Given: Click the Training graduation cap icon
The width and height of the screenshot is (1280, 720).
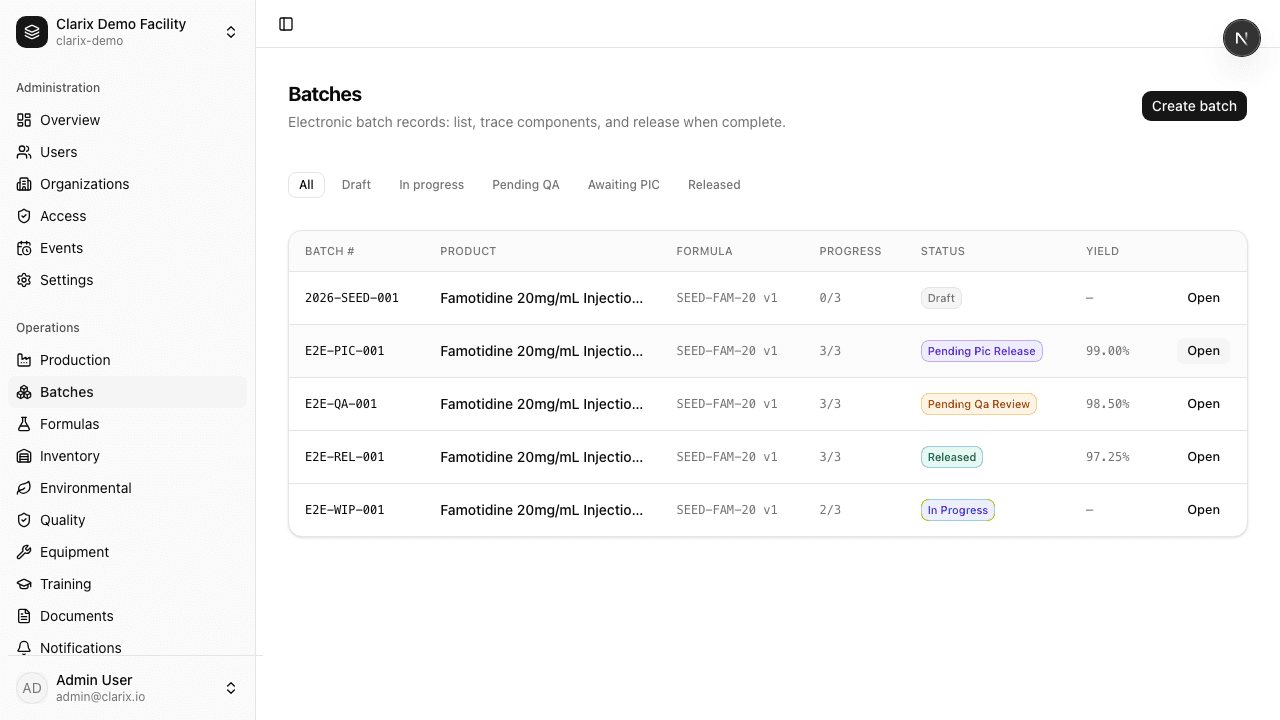Looking at the screenshot, I should pos(24,584).
